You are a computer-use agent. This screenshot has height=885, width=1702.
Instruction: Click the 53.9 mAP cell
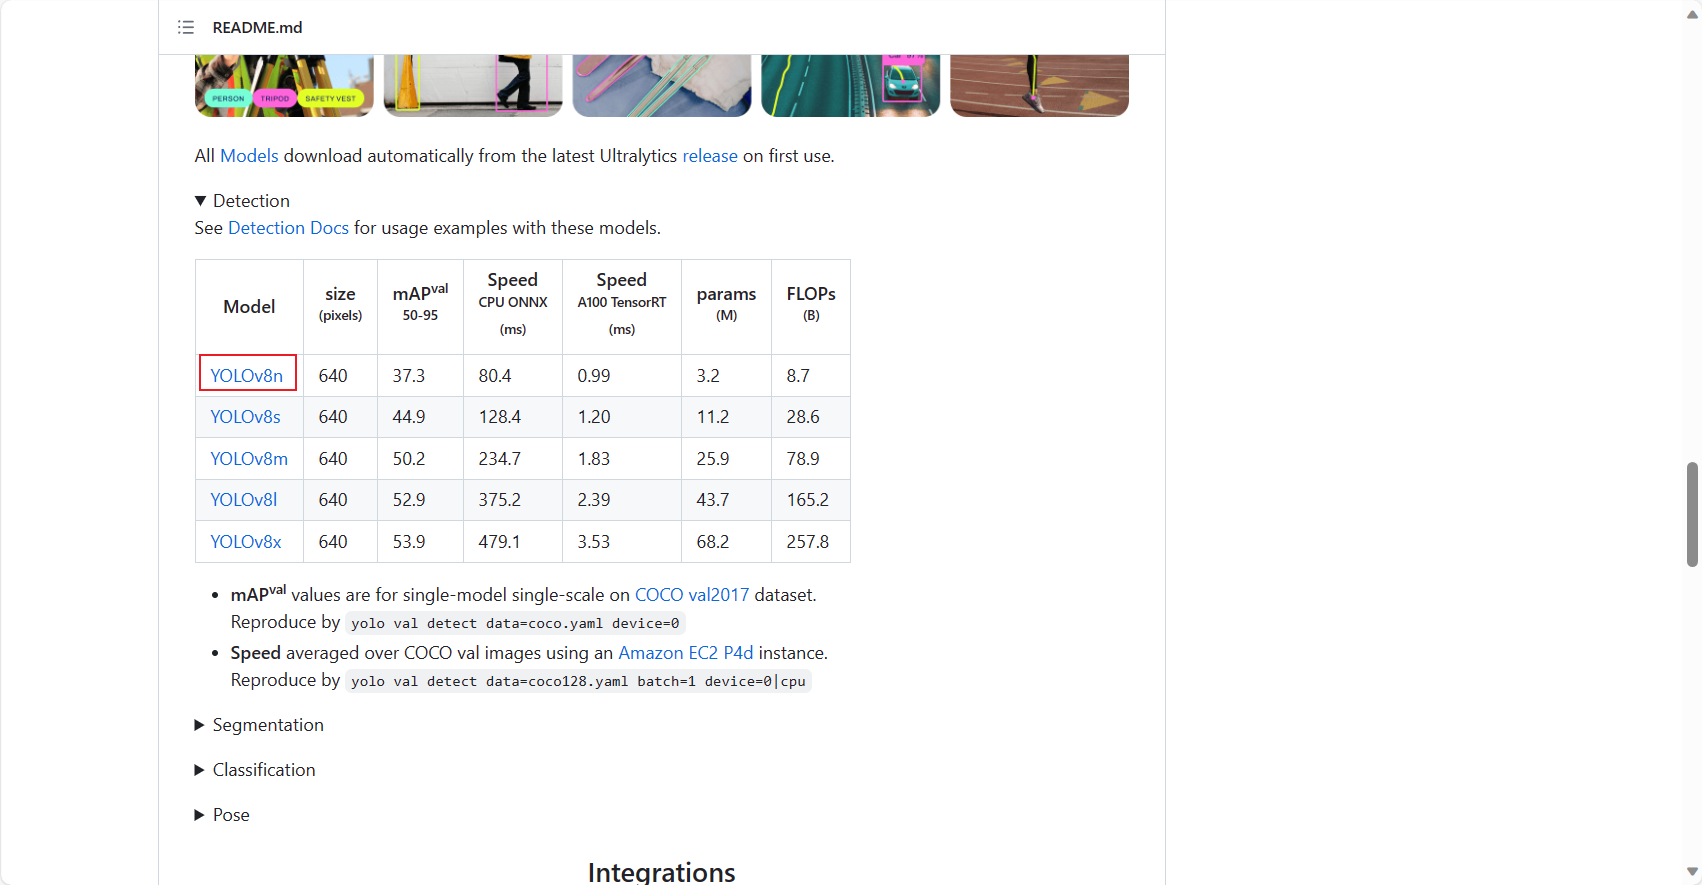tap(420, 542)
